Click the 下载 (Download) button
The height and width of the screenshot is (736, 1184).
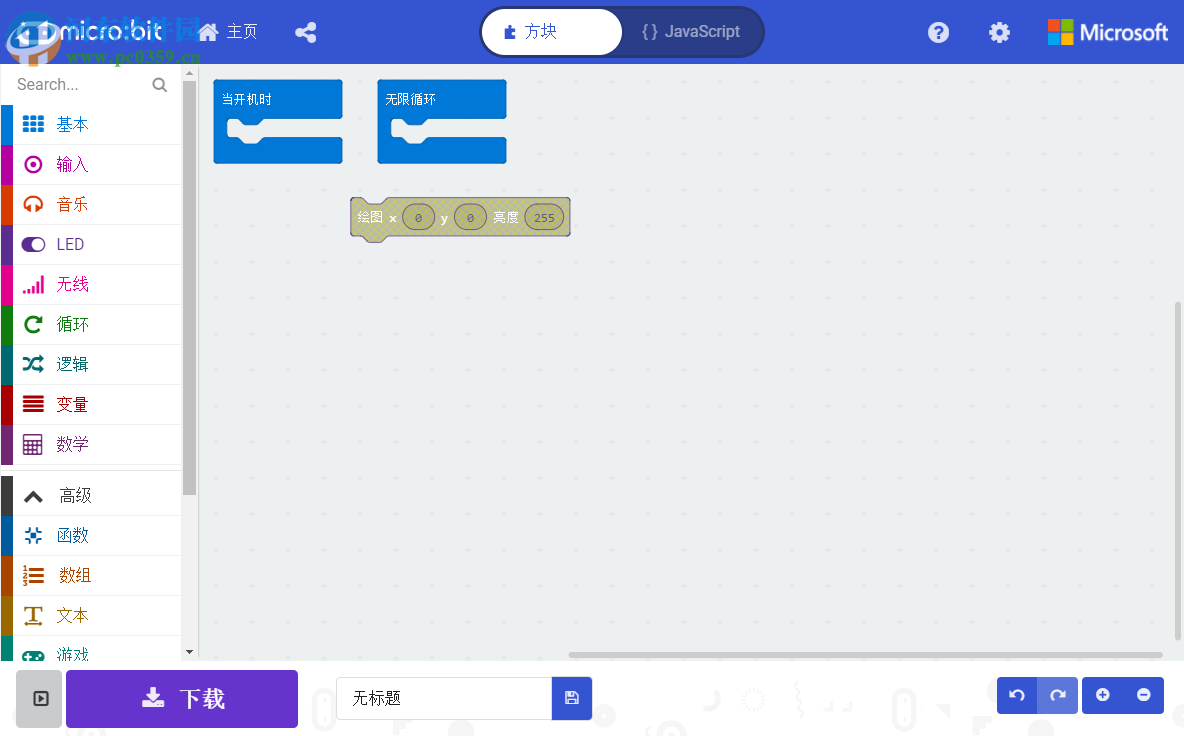click(x=181, y=698)
